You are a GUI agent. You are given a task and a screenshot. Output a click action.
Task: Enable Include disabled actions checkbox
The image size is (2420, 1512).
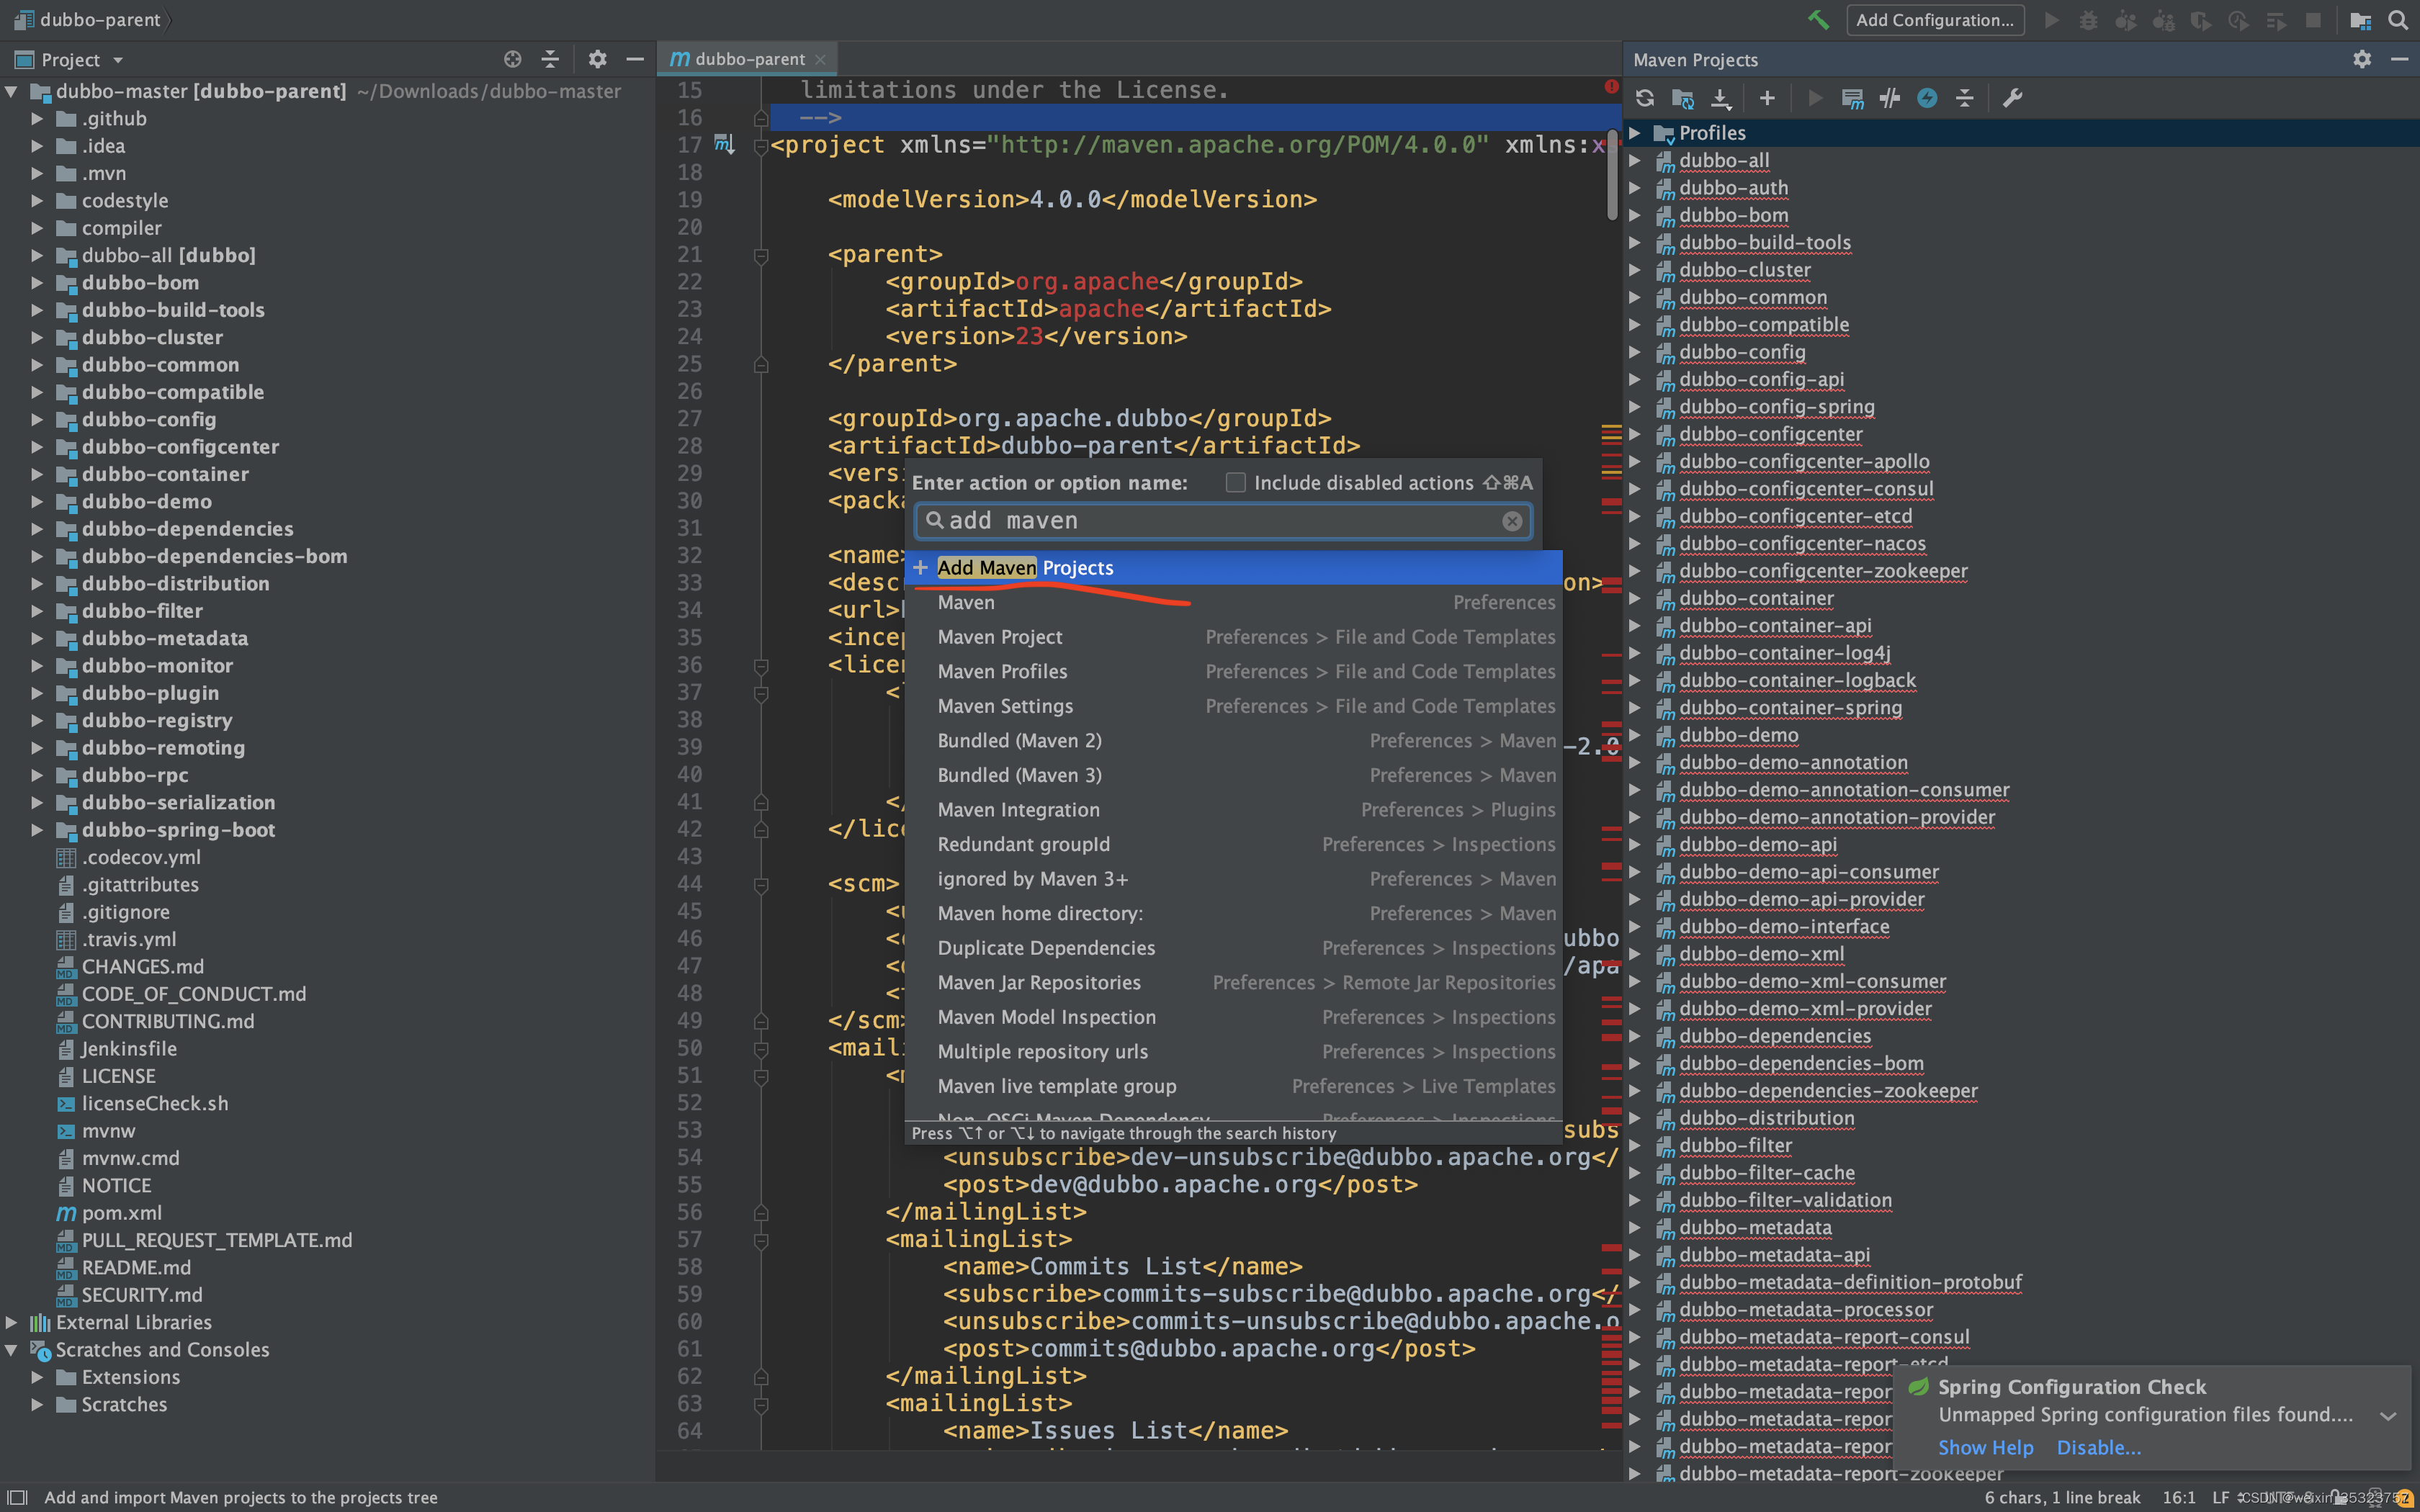click(1236, 483)
